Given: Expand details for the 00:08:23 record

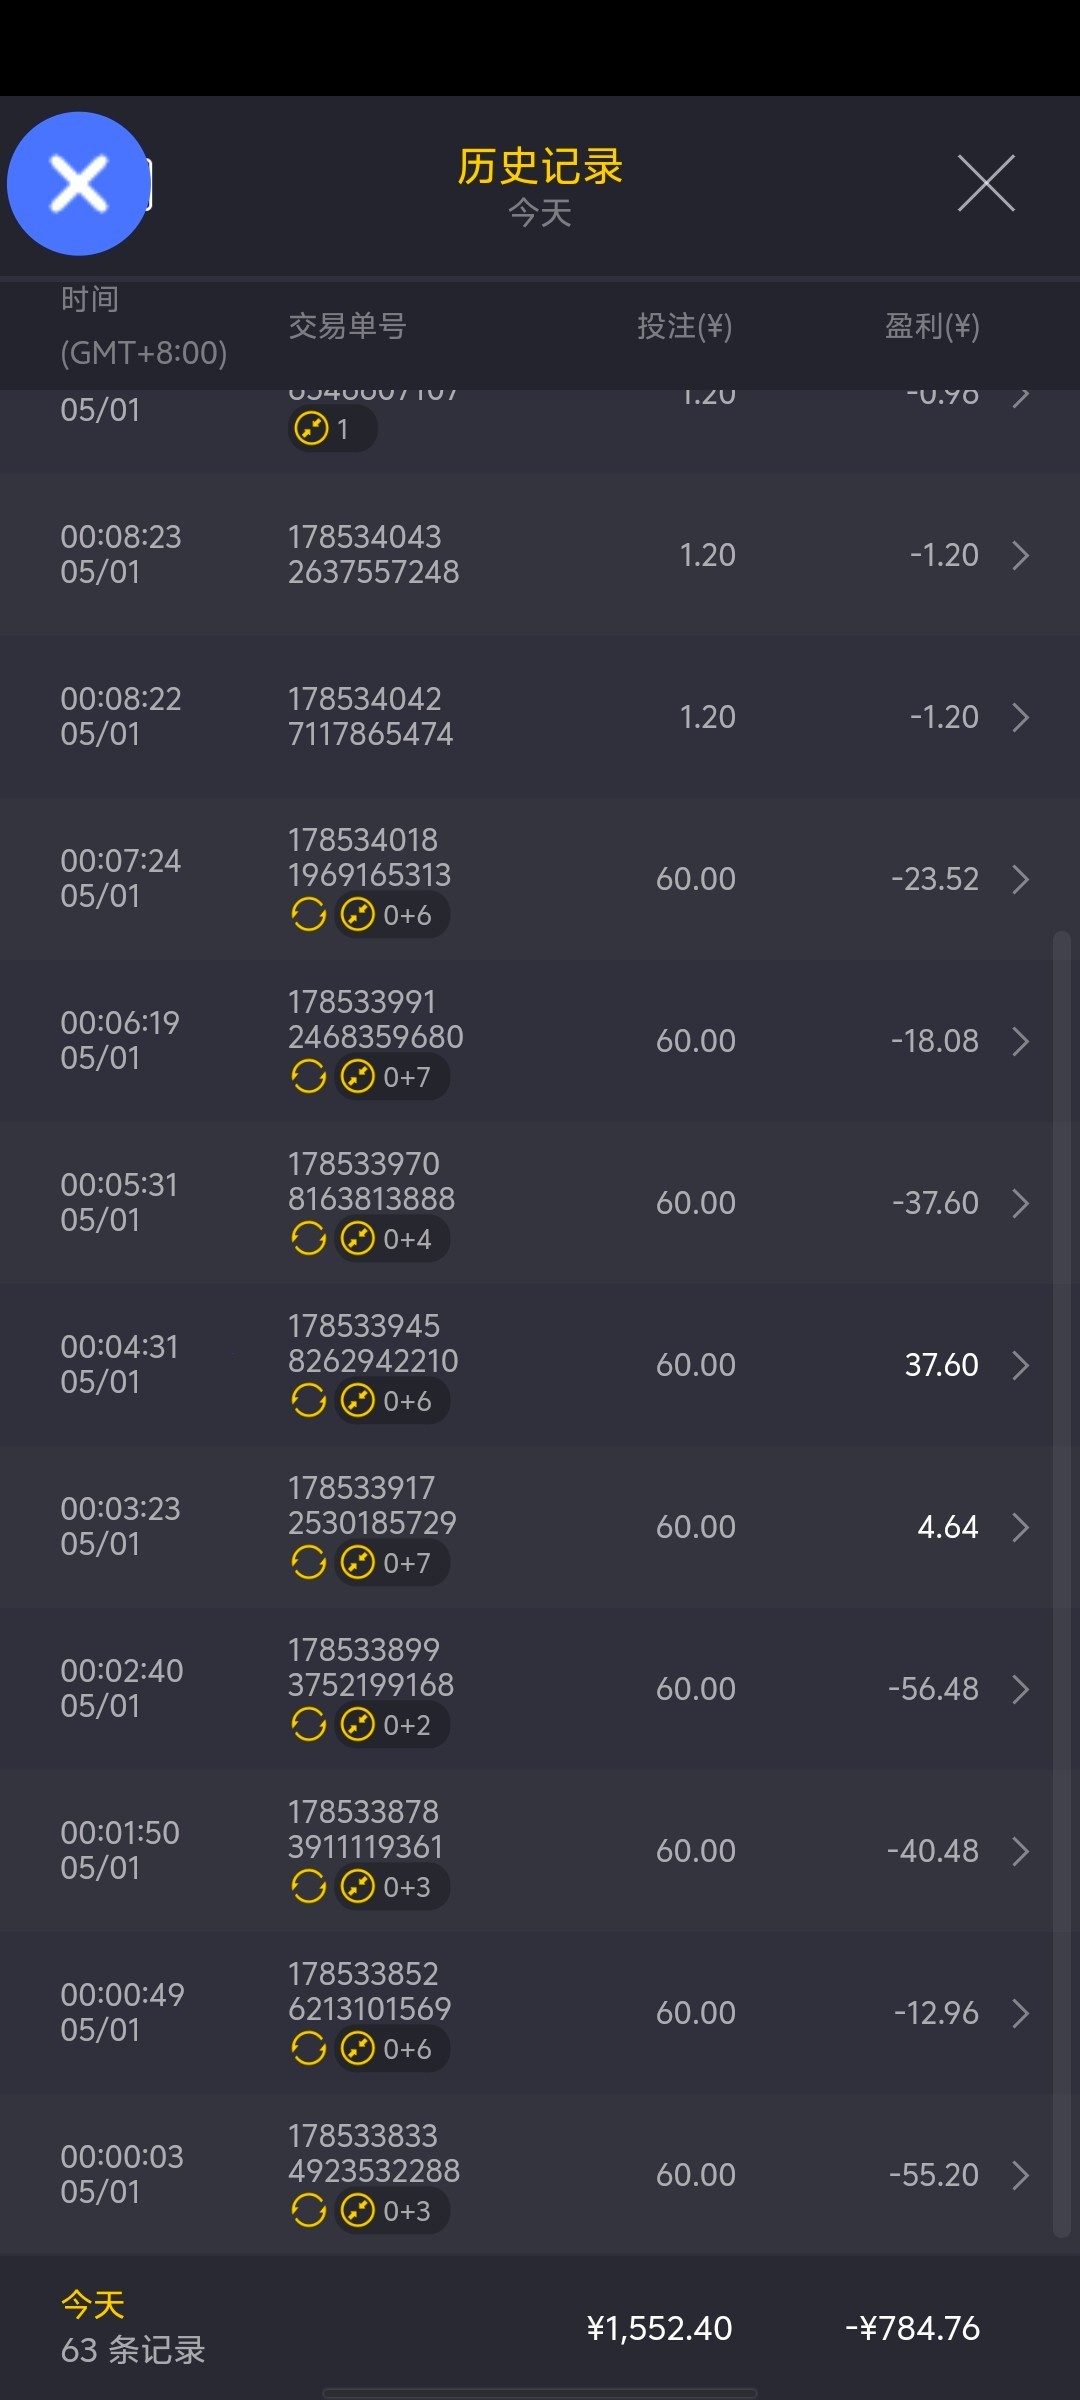Looking at the screenshot, I should click(x=1020, y=555).
